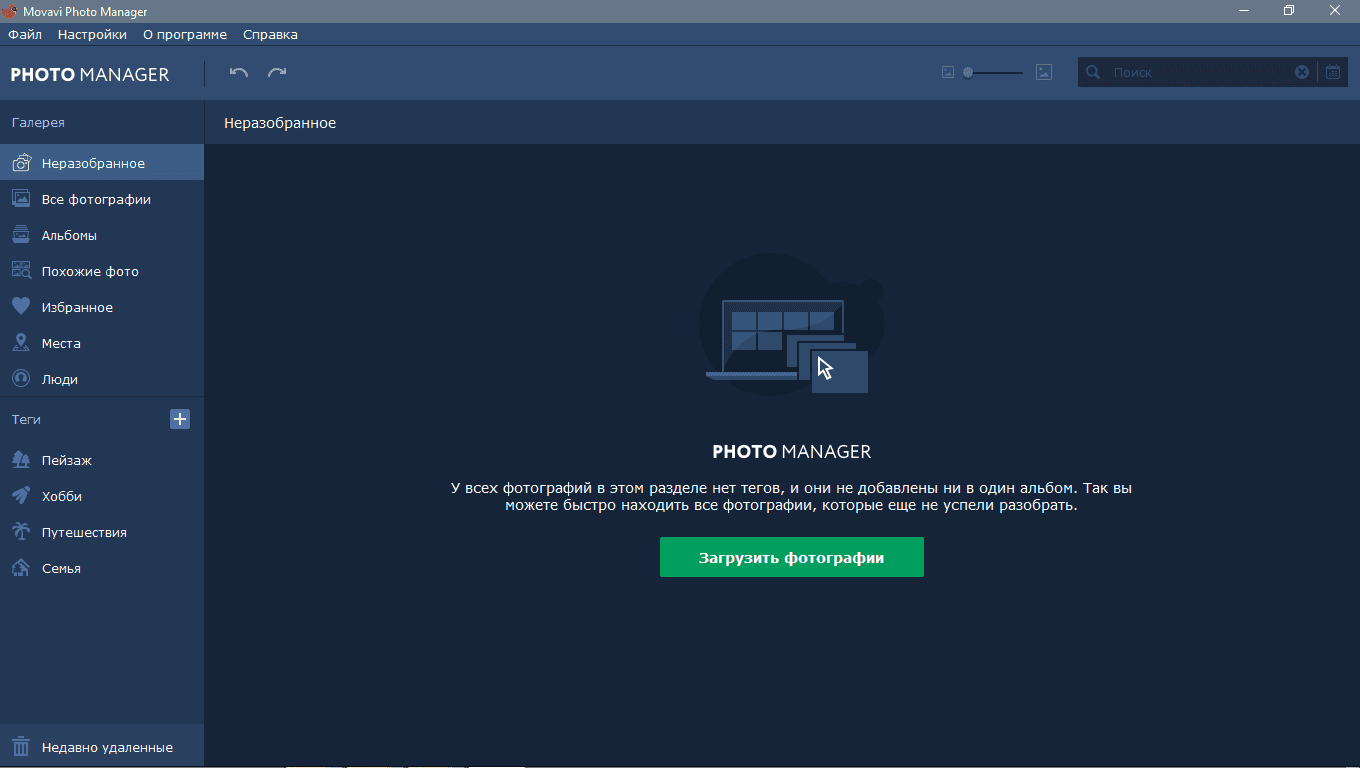
Task: Click the Галерея section header
Action: pos(38,122)
